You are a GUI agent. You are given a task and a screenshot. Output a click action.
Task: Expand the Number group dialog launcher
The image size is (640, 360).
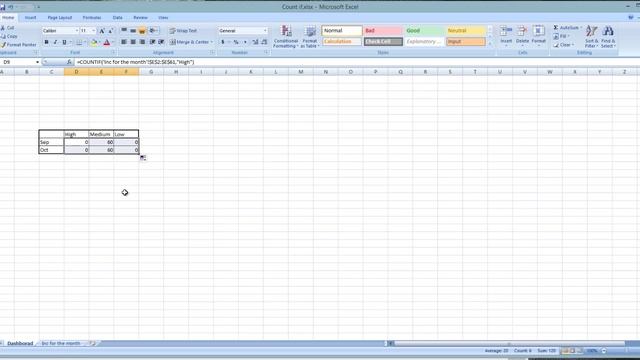(266, 53)
